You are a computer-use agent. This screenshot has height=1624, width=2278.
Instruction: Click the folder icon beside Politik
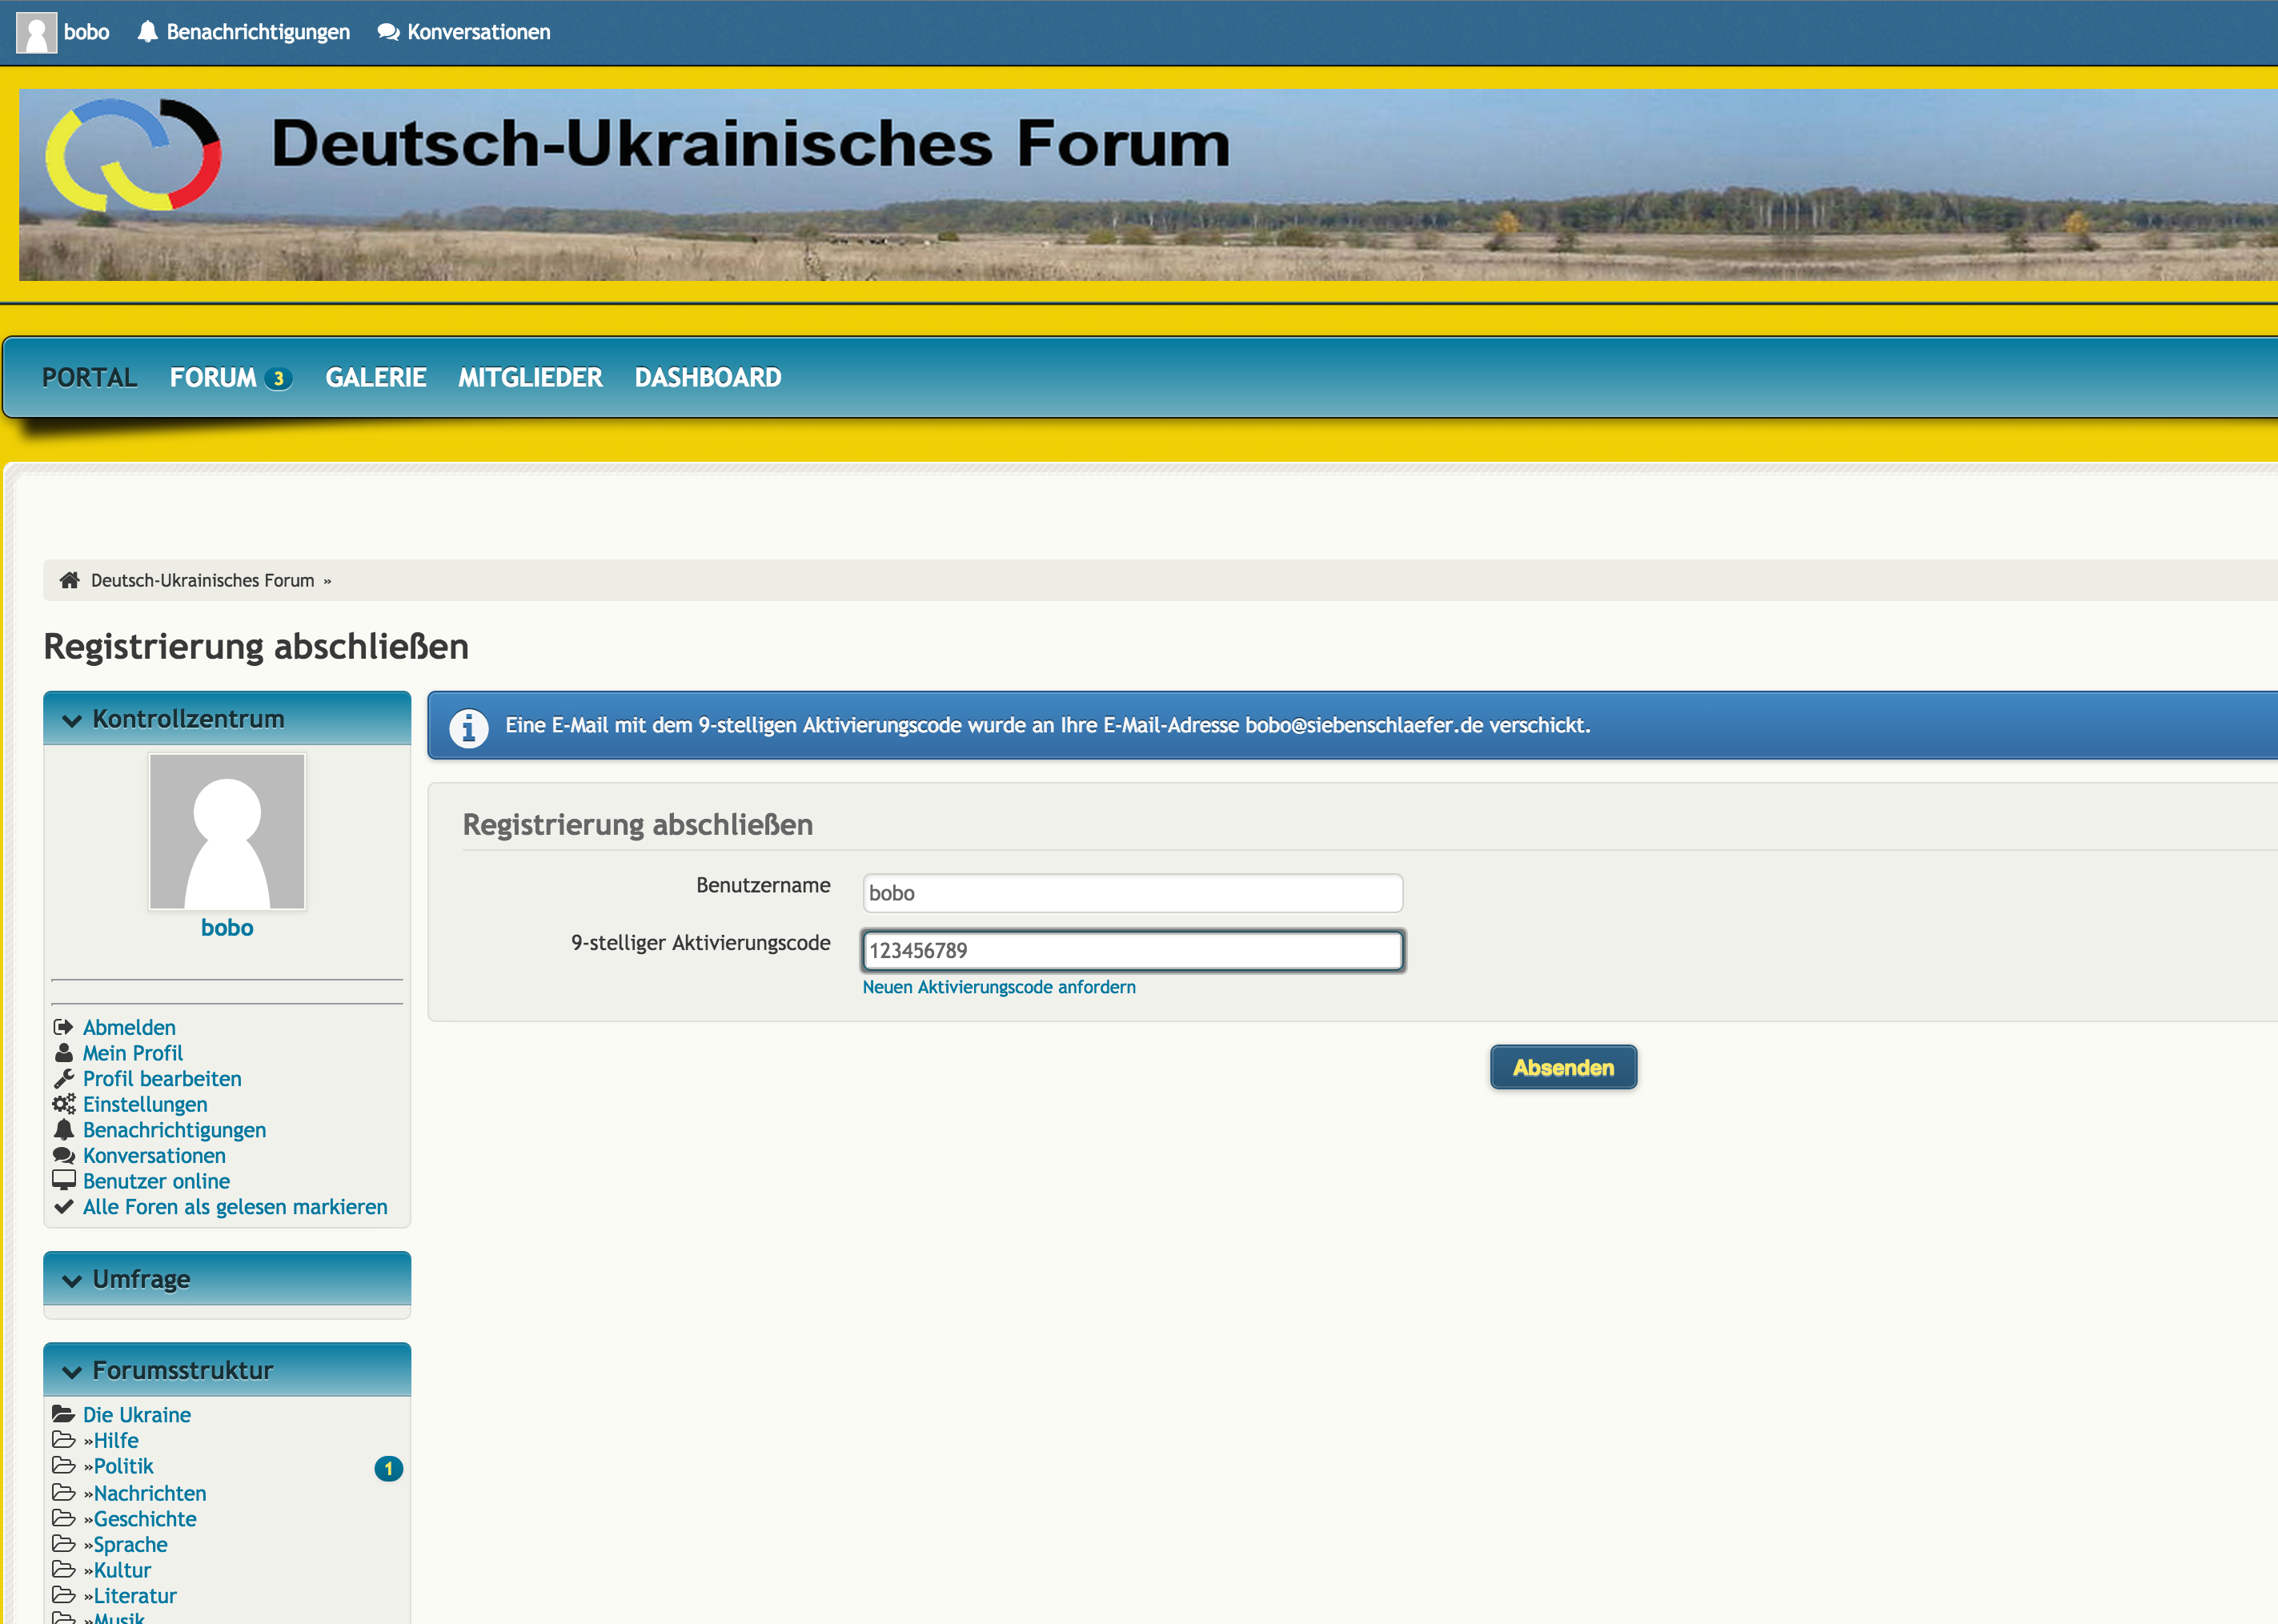point(64,1466)
